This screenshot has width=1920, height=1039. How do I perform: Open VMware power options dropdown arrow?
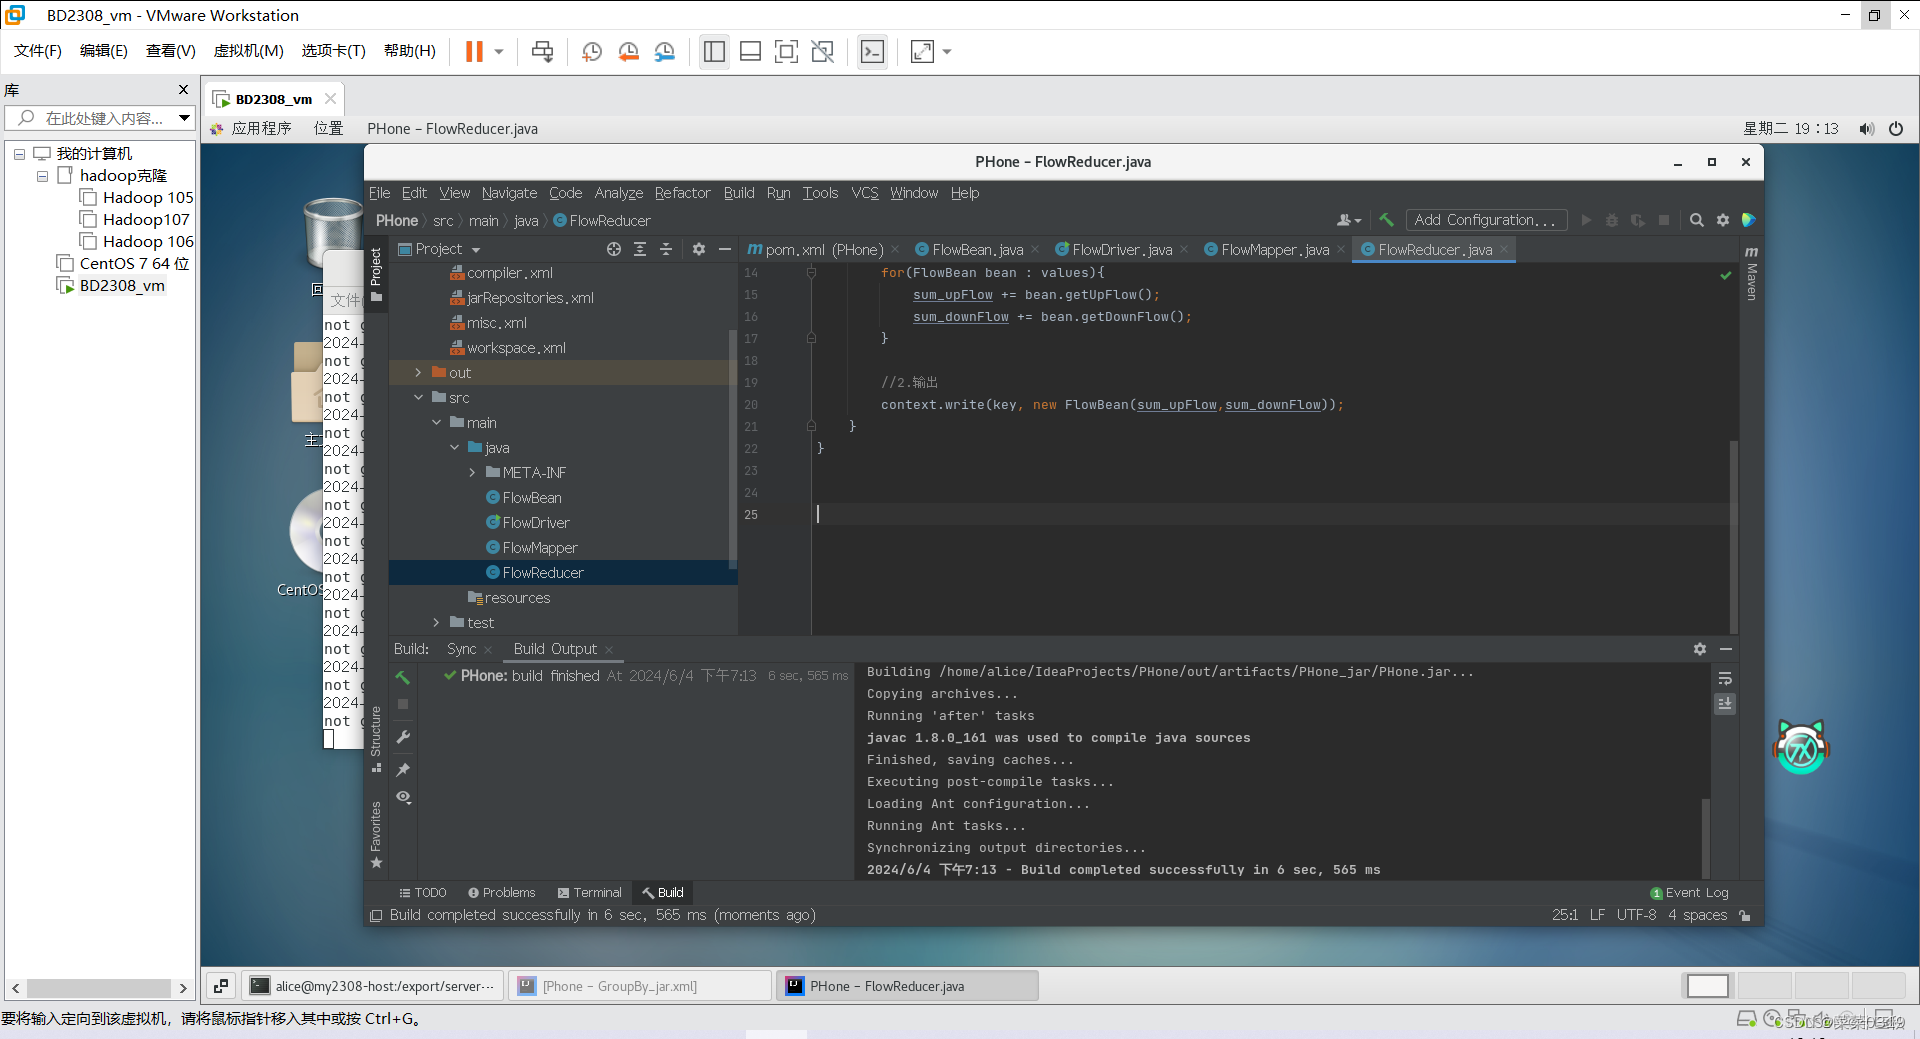[x=498, y=51]
